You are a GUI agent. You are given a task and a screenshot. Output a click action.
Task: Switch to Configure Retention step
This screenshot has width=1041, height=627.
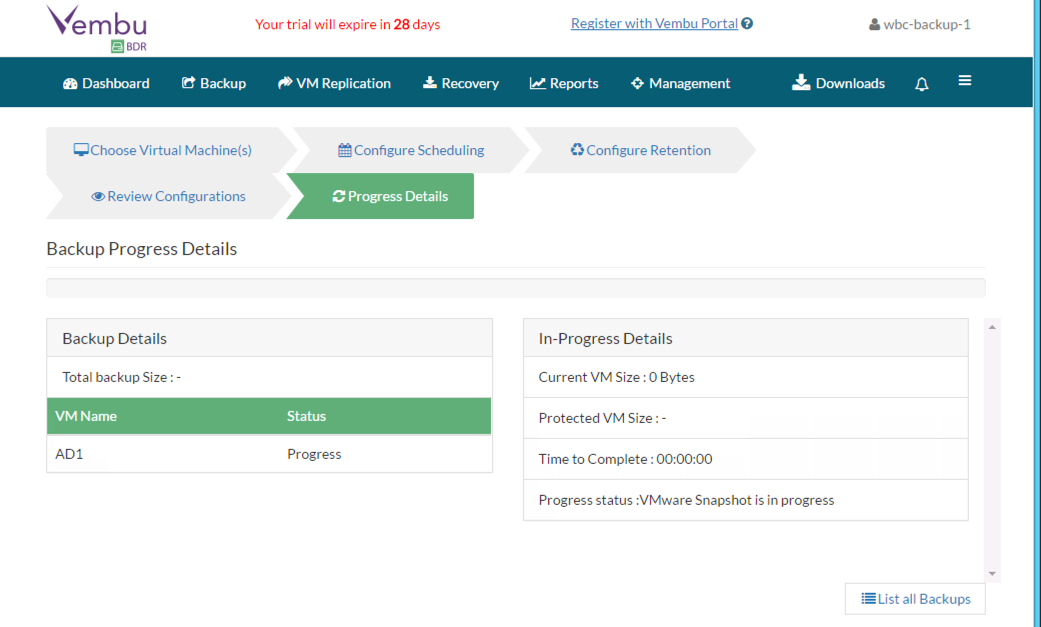point(641,151)
